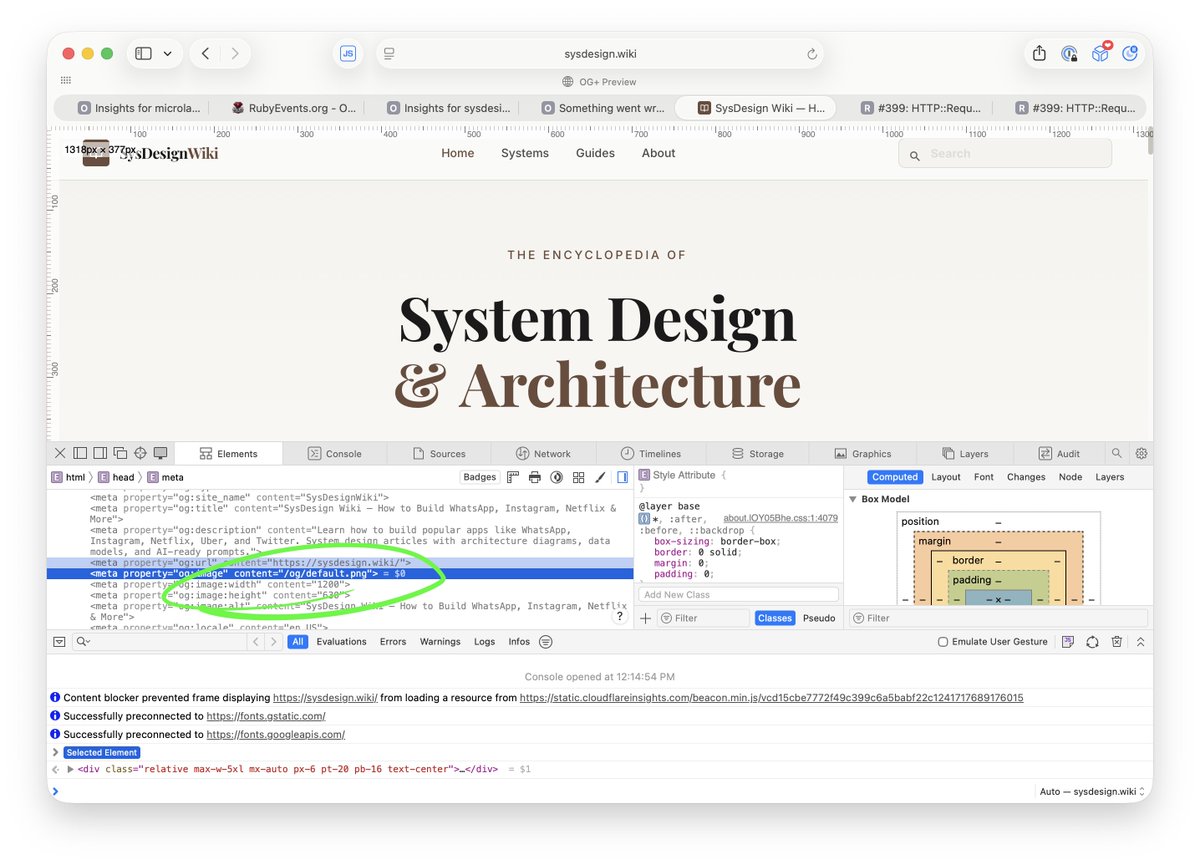Open the about.IOY05Bhe.css:1:4079 source link

780,518
